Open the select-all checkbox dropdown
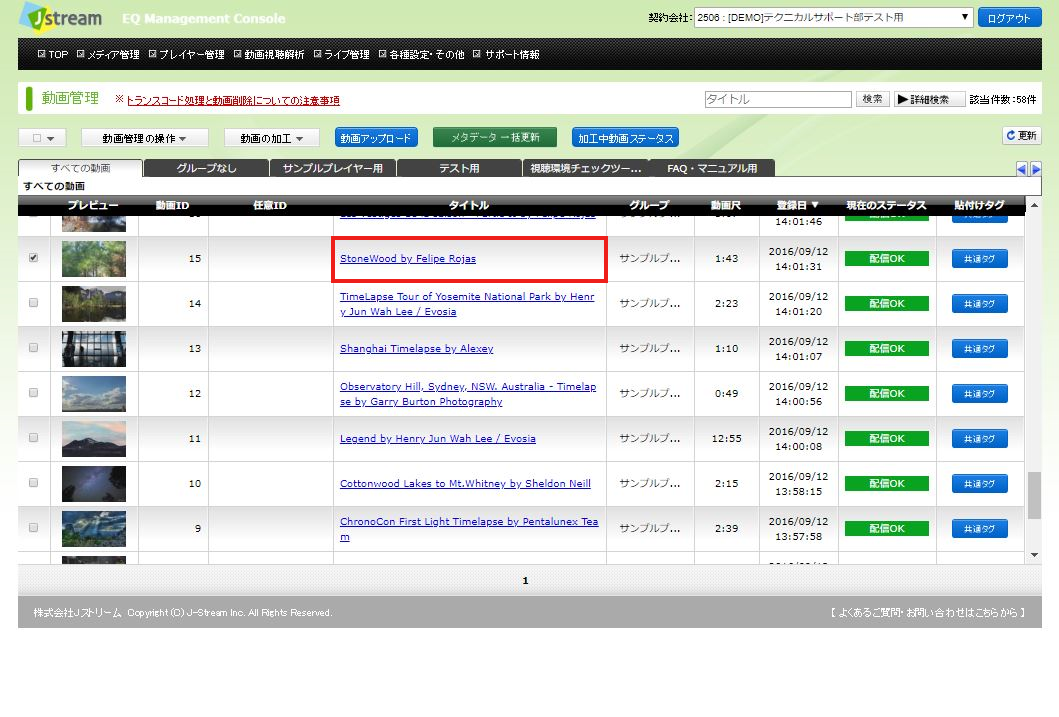This screenshot has width=1059, height=717. click(x=42, y=138)
